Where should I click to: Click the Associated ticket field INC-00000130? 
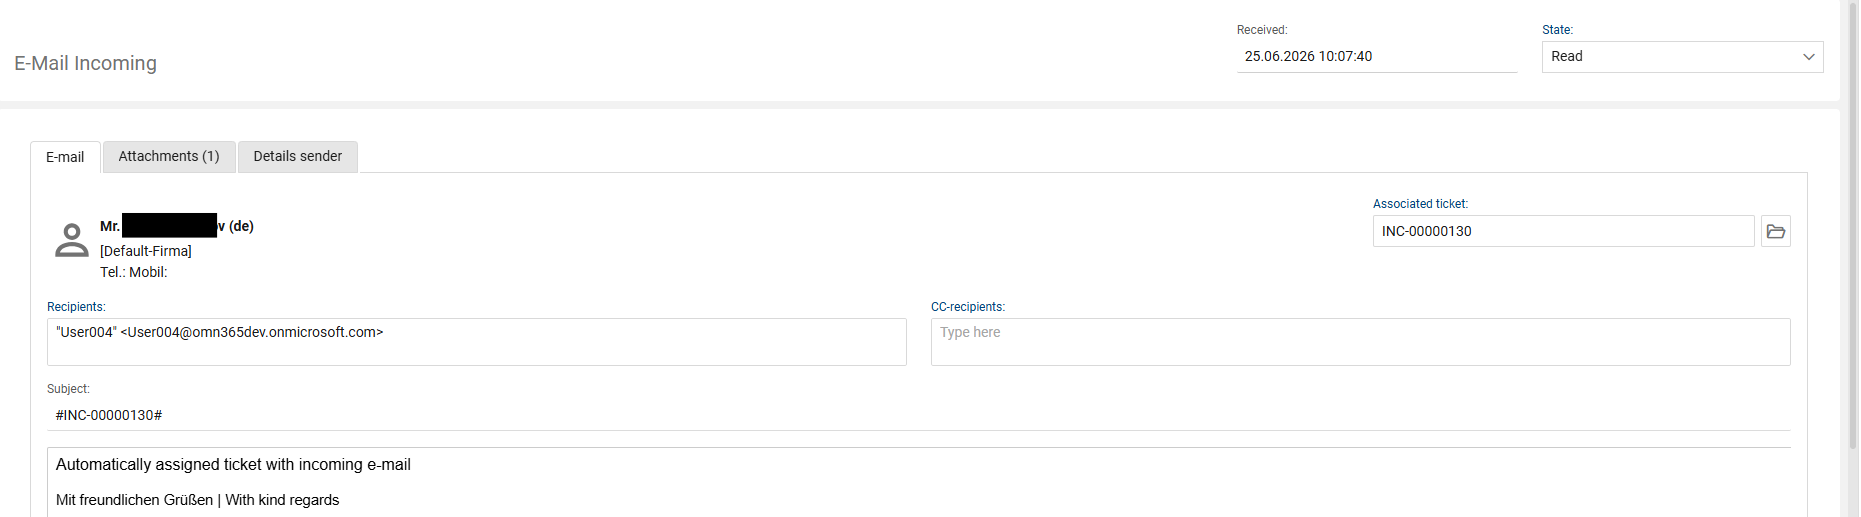coord(1563,231)
